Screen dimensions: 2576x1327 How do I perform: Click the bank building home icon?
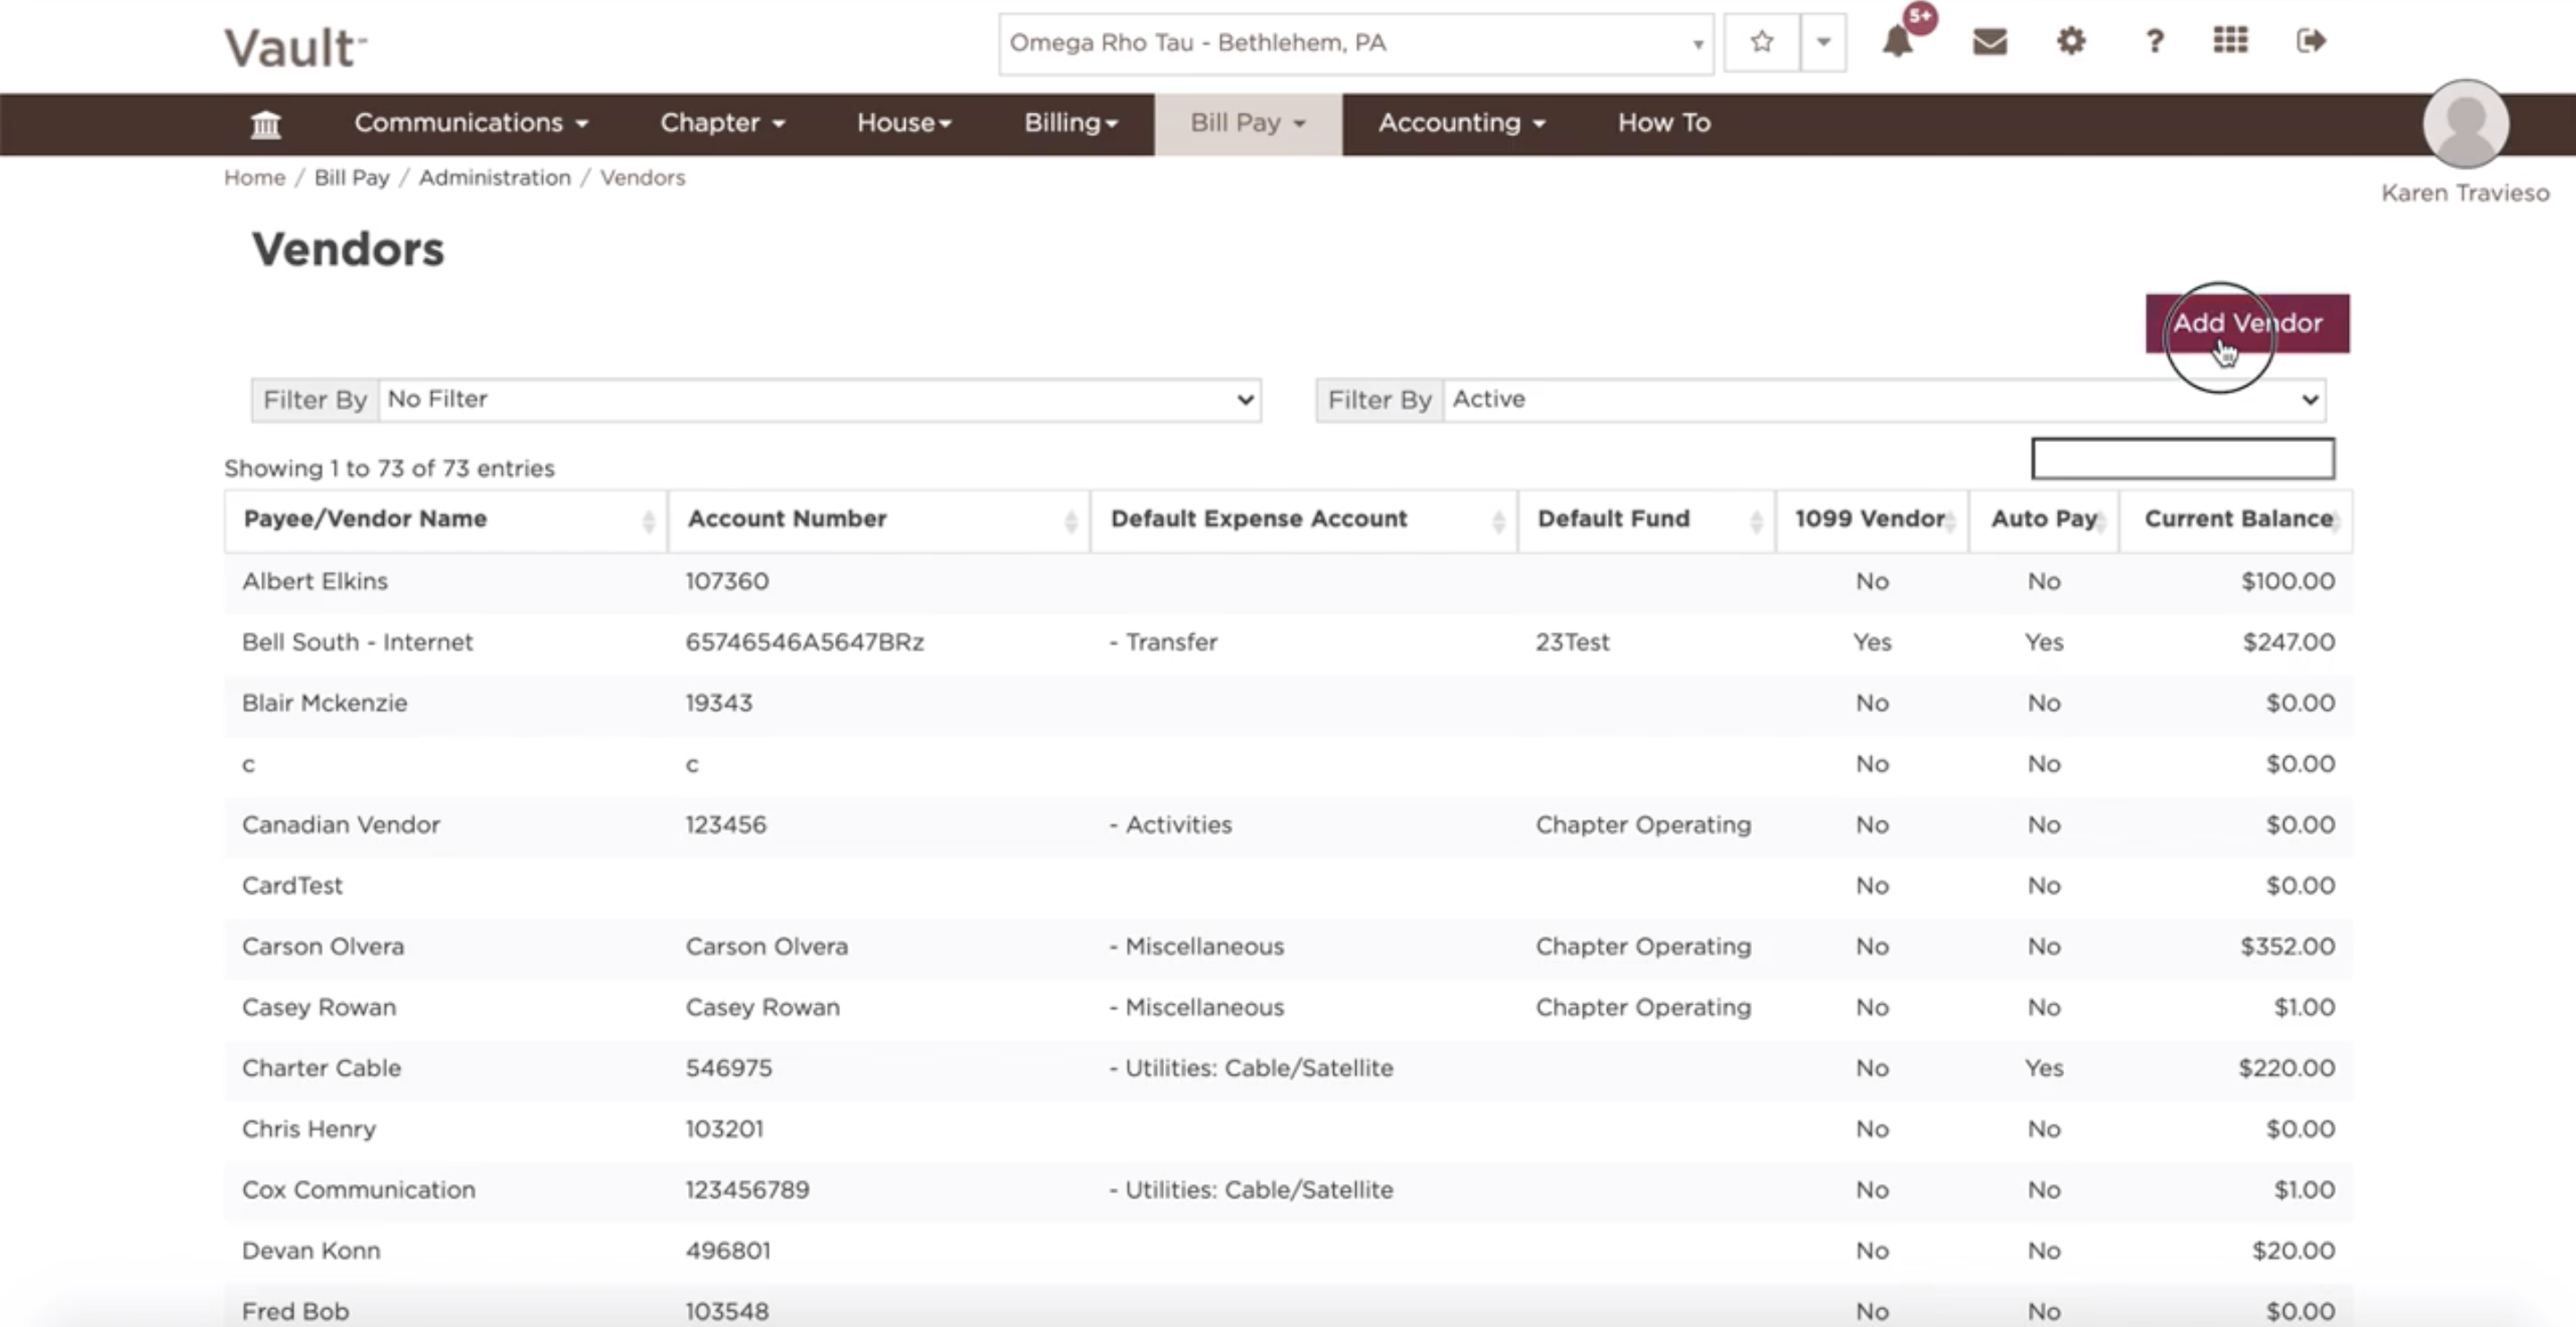point(266,123)
